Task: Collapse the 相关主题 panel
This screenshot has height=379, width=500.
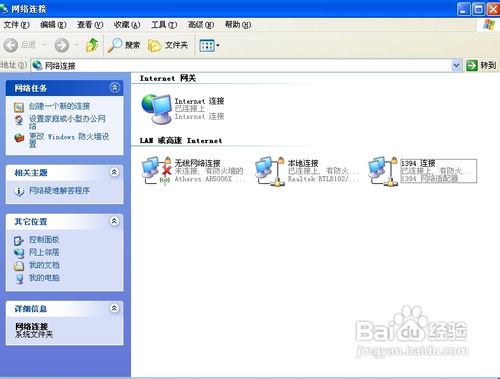Action: [114, 172]
